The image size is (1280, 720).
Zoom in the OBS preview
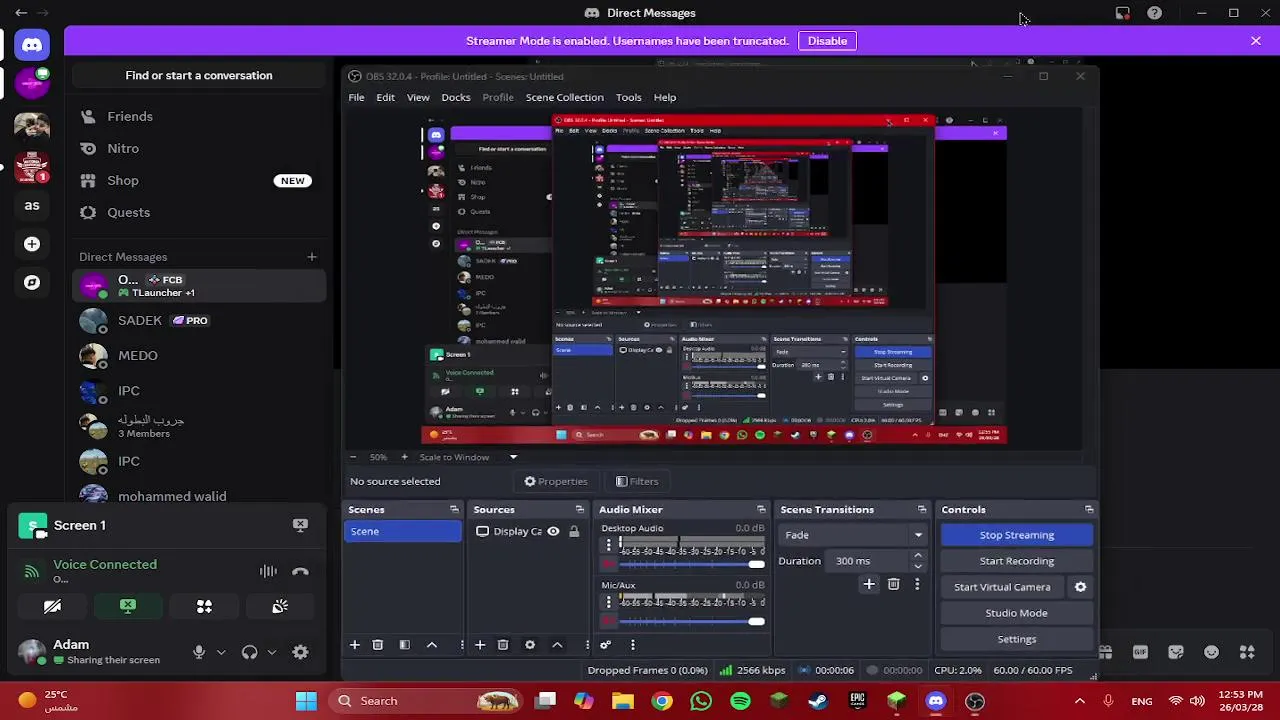[x=404, y=457]
